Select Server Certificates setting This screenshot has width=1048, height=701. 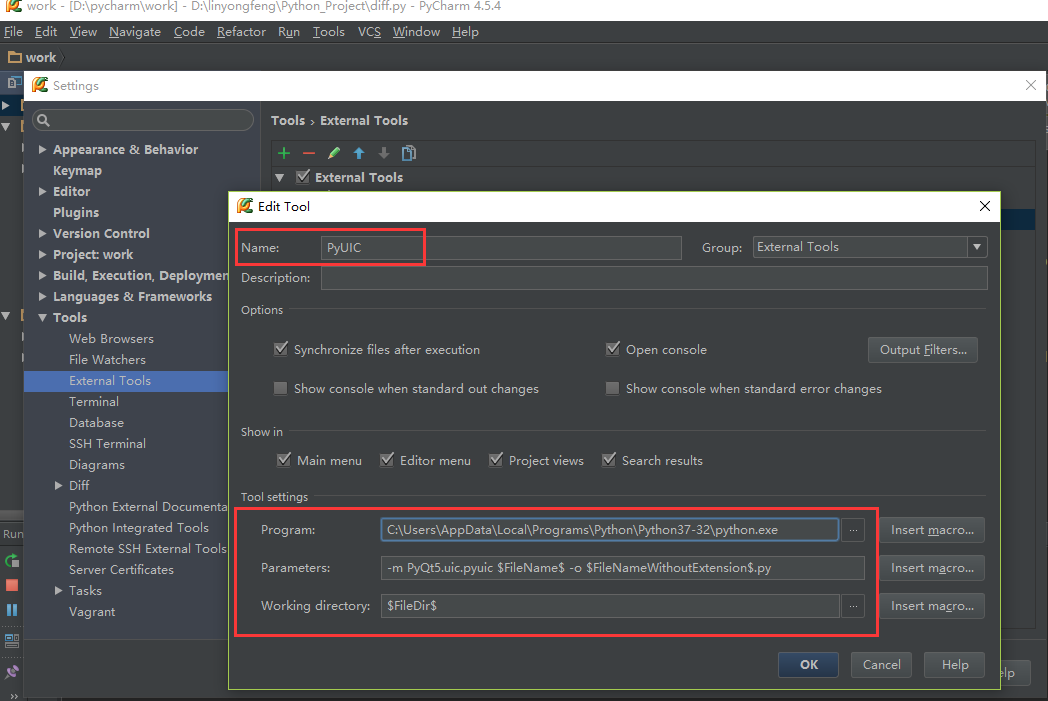point(121,570)
